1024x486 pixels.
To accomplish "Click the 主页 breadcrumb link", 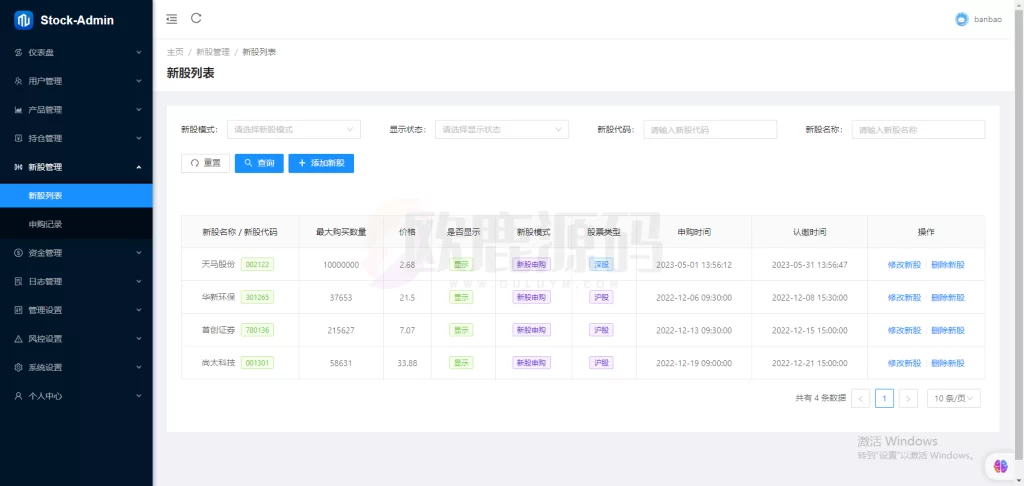I will tap(175, 52).
